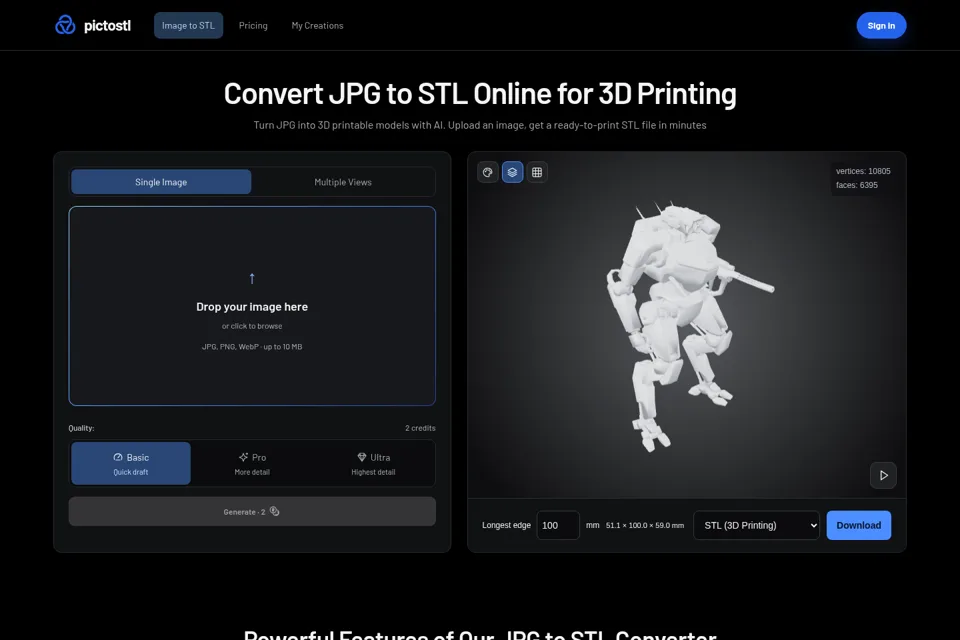960x640 pixels.
Task: Click the Generate button
Action: 252,511
